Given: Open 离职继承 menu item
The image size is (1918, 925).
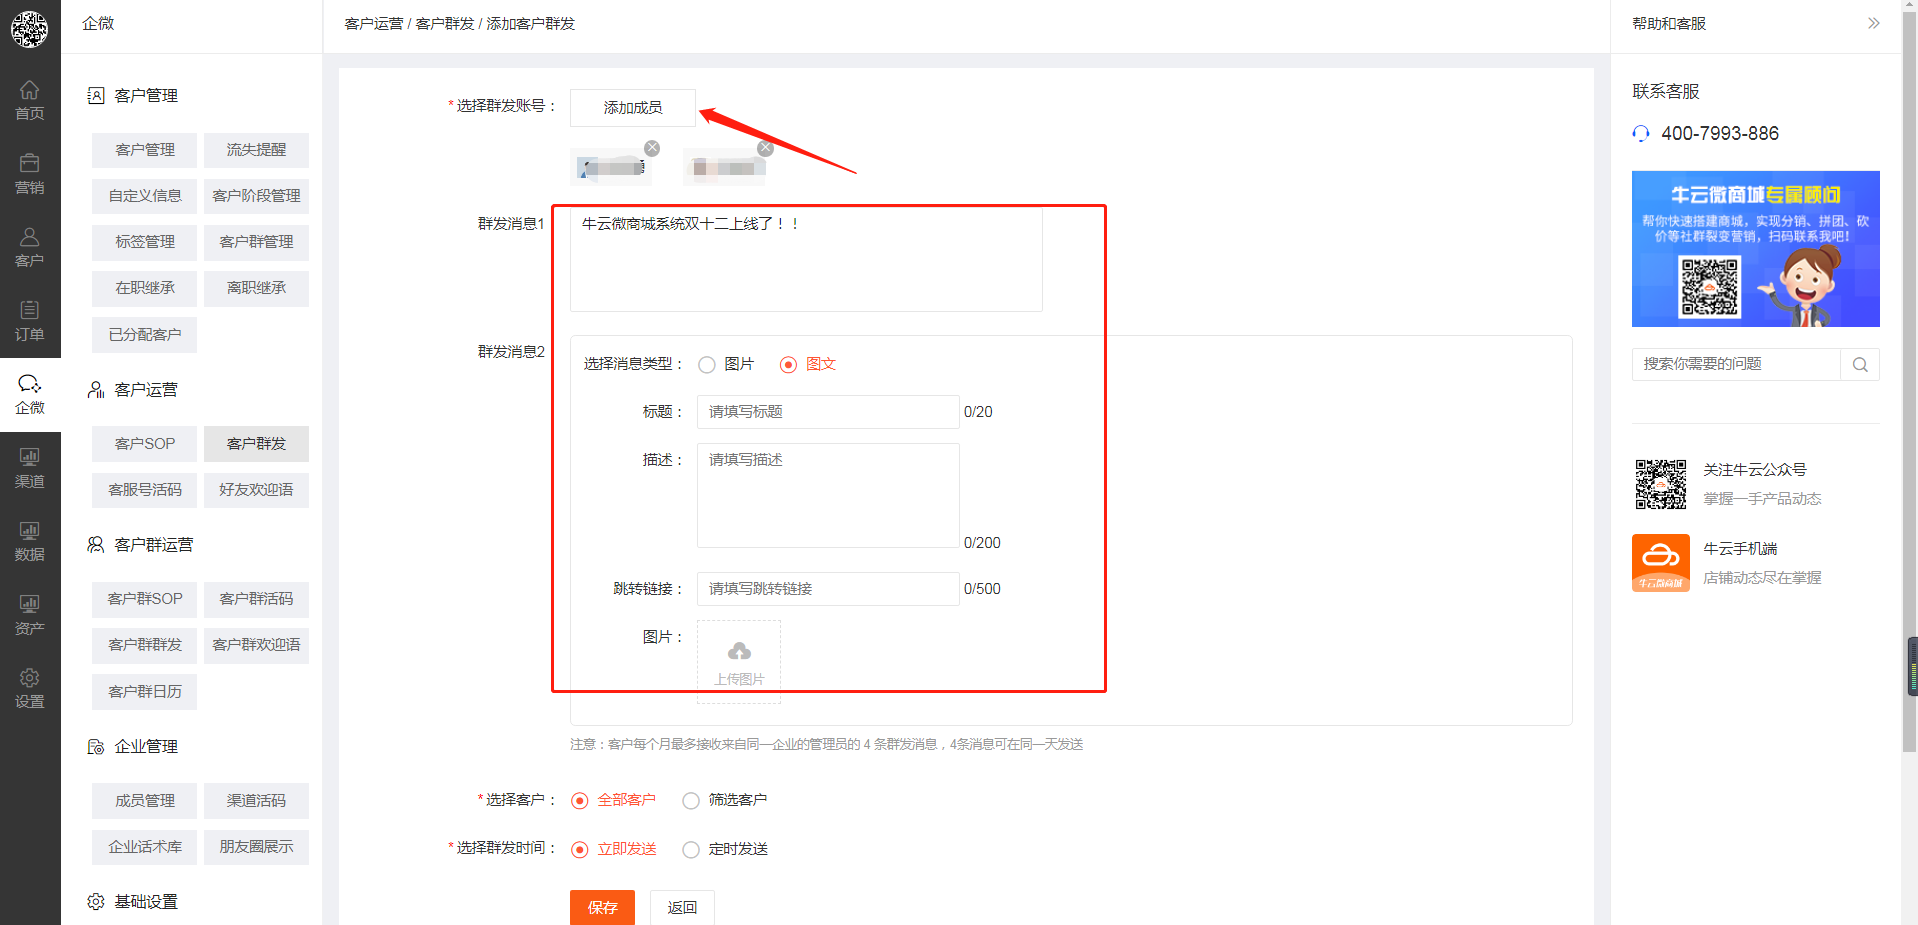Looking at the screenshot, I should click(x=256, y=288).
